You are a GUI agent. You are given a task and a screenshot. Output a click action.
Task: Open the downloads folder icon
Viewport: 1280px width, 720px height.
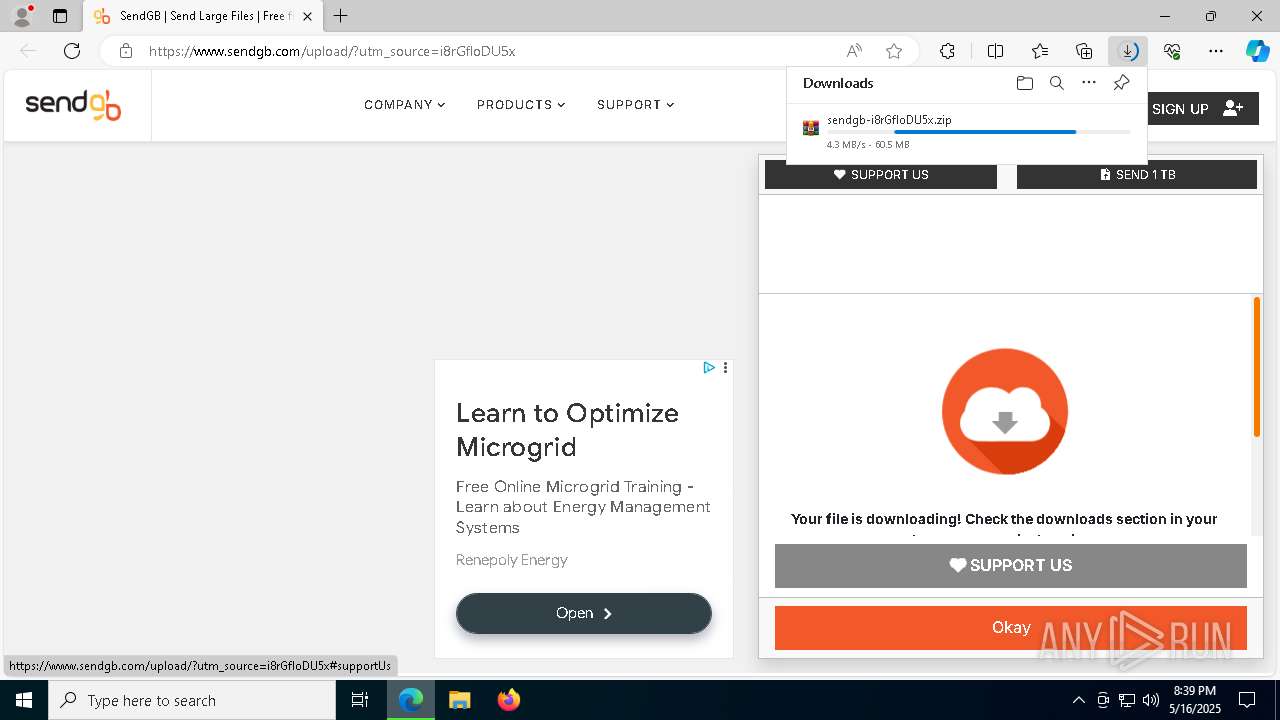point(1025,83)
